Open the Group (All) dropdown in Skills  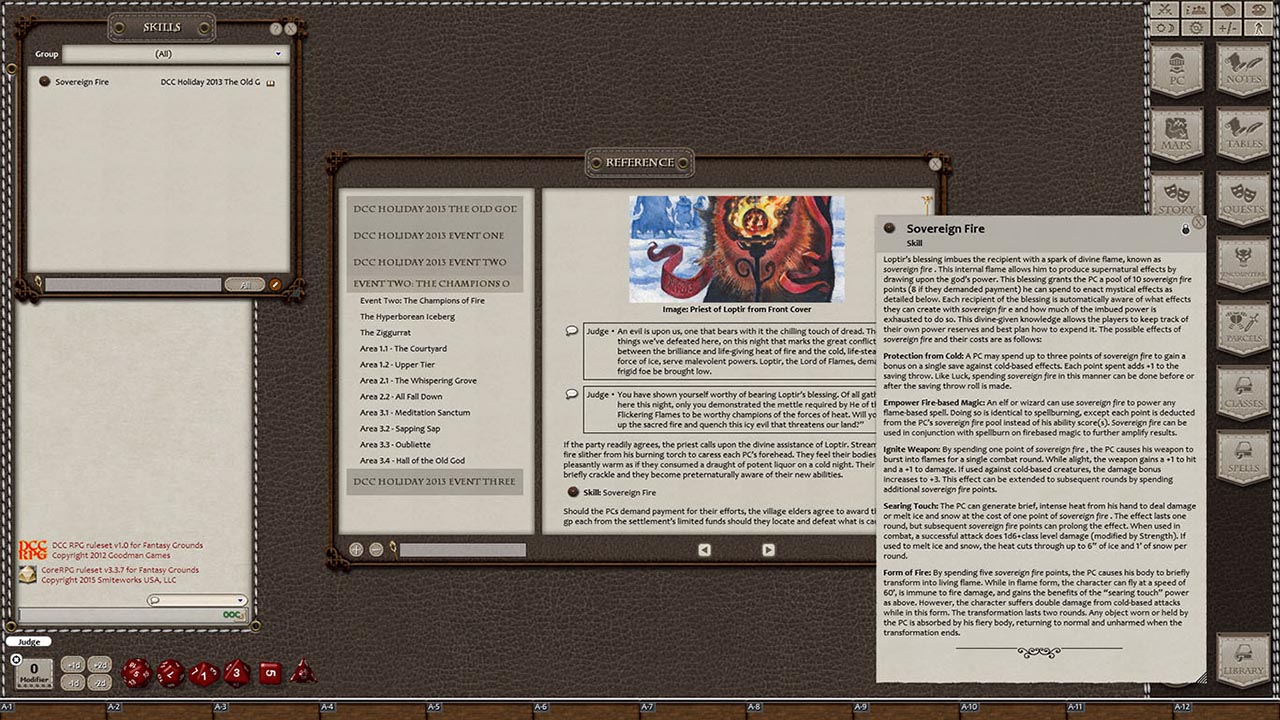tap(175, 54)
